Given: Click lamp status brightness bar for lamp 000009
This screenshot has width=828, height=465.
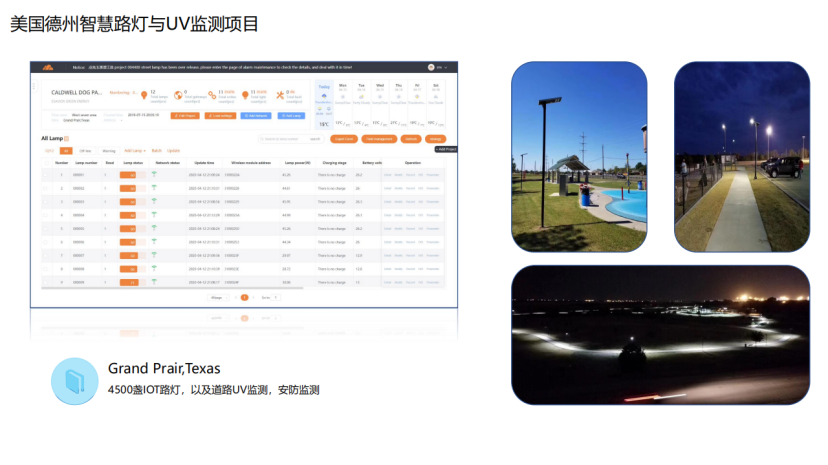Looking at the screenshot, I should (x=133, y=282).
